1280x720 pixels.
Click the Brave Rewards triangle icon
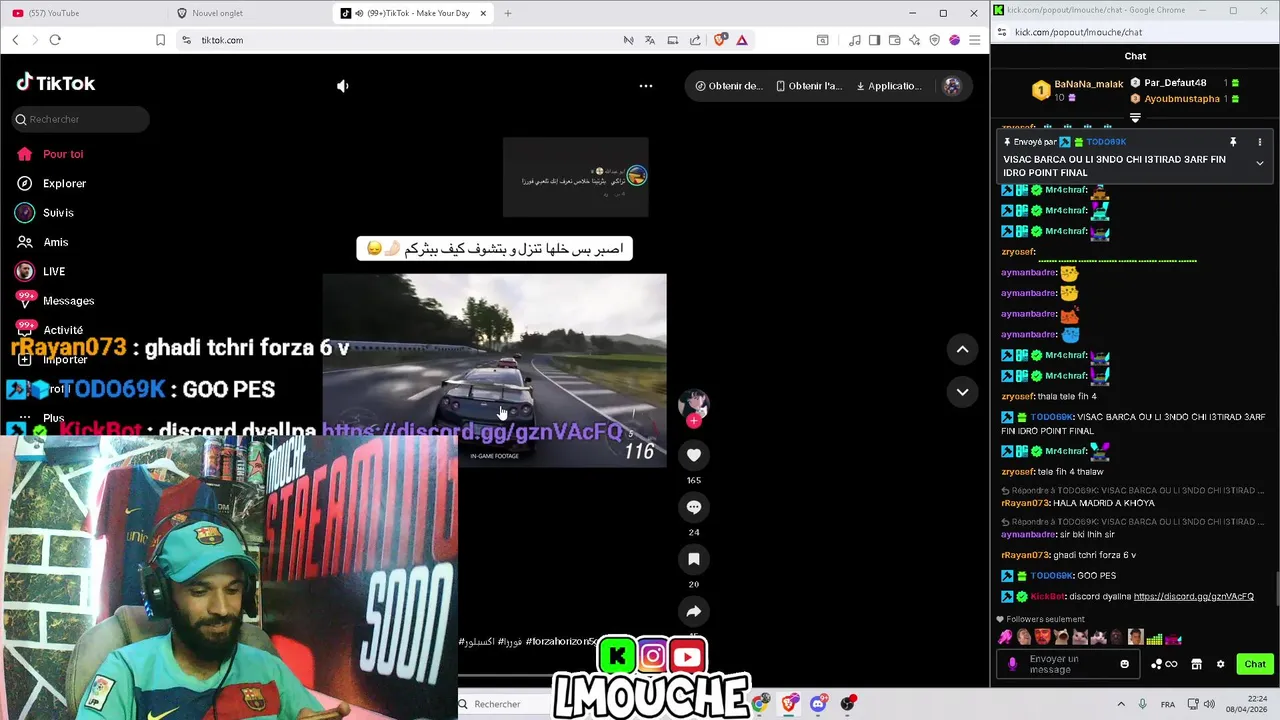click(x=742, y=40)
